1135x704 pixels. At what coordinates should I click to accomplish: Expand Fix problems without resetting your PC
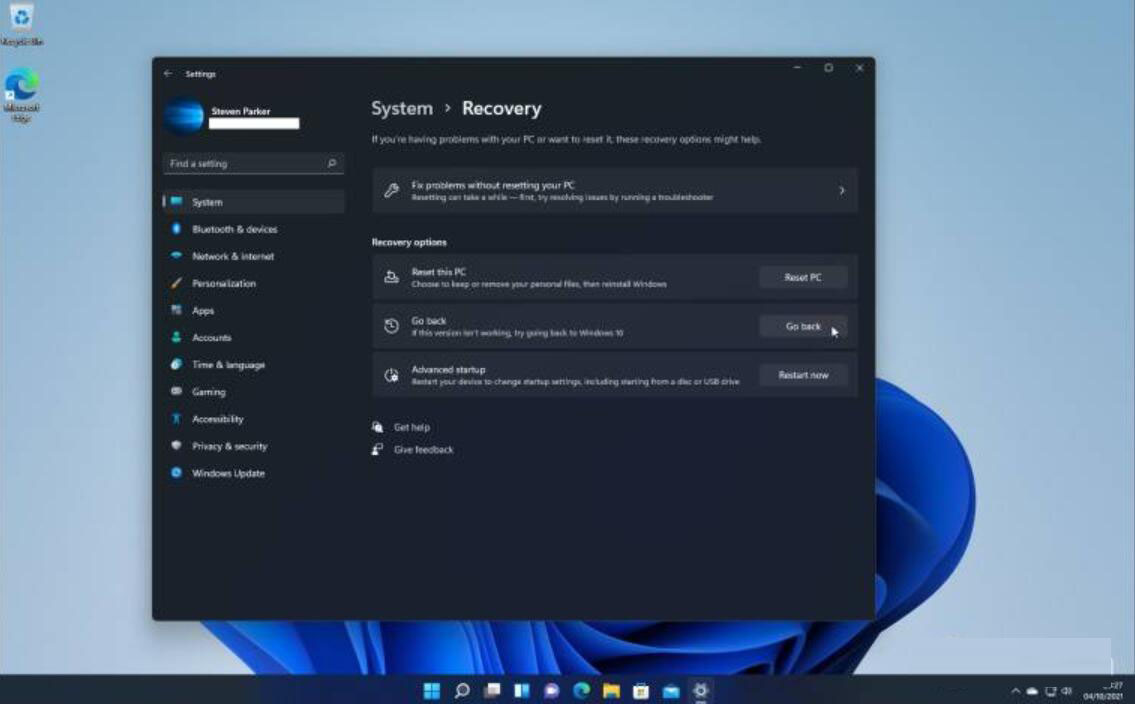tap(614, 190)
